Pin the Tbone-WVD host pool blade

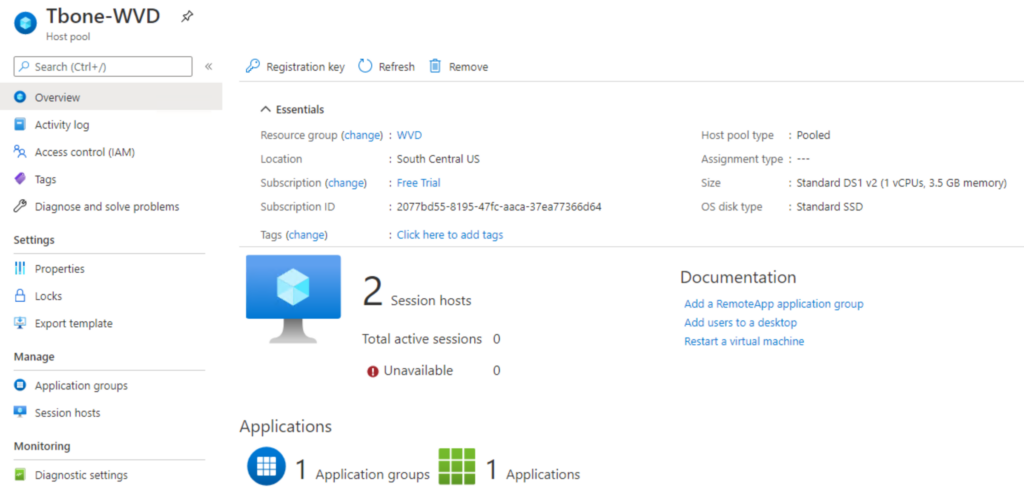point(187,18)
